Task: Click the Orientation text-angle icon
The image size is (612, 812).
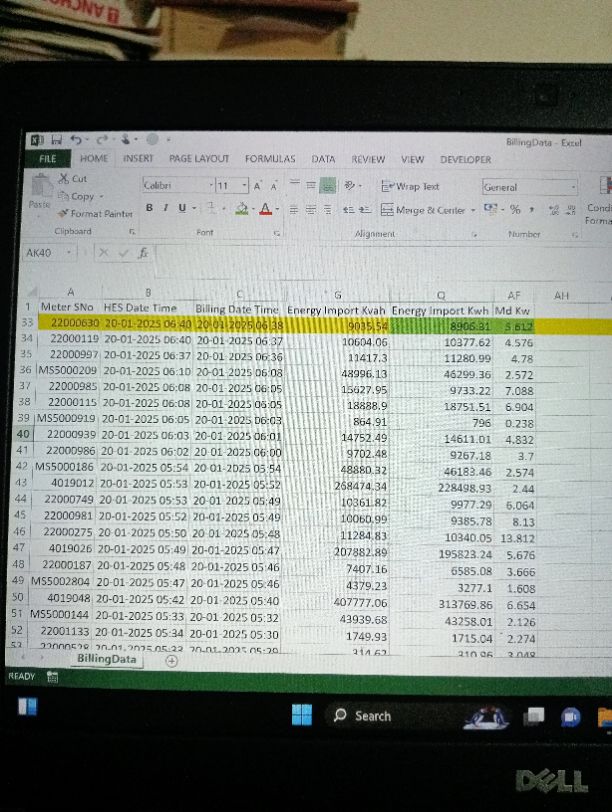Action: click(x=351, y=185)
